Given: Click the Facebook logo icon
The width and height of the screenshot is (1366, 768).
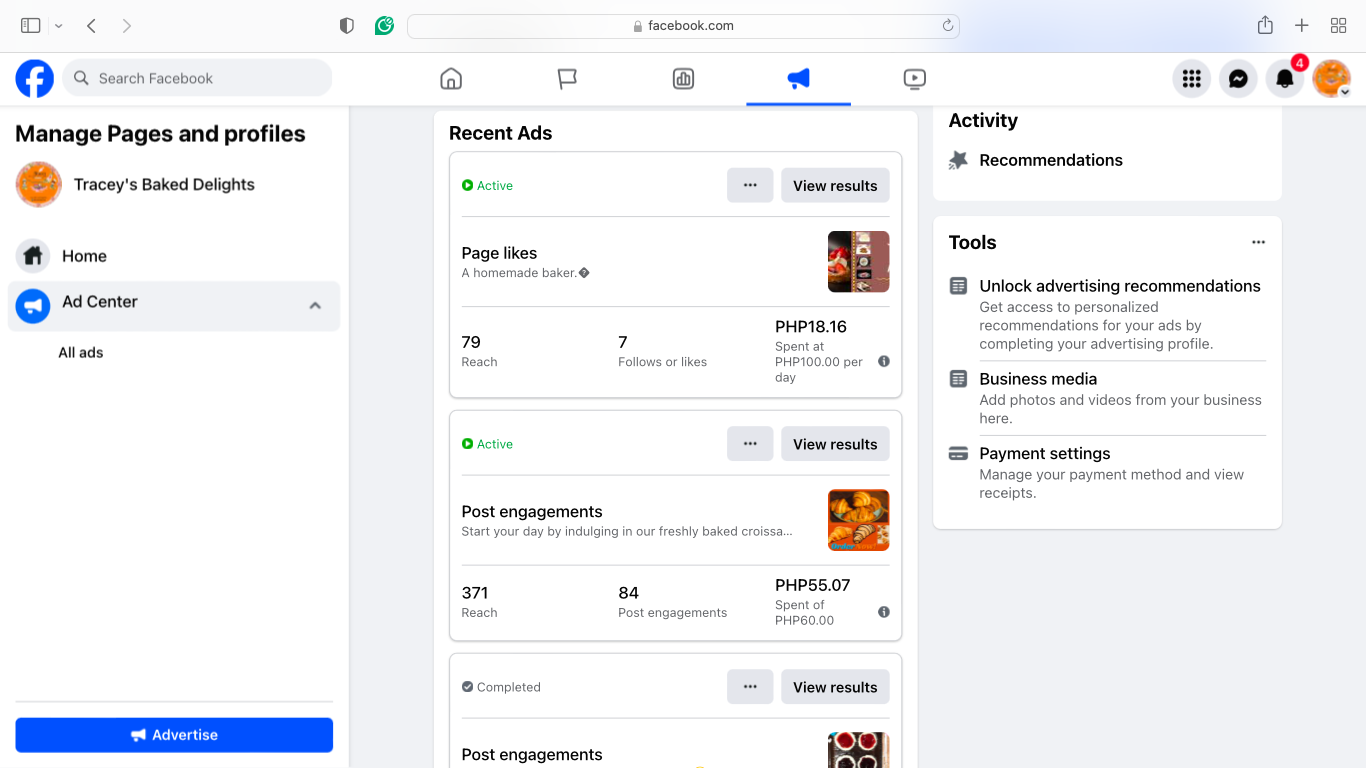Looking at the screenshot, I should 34,78.
